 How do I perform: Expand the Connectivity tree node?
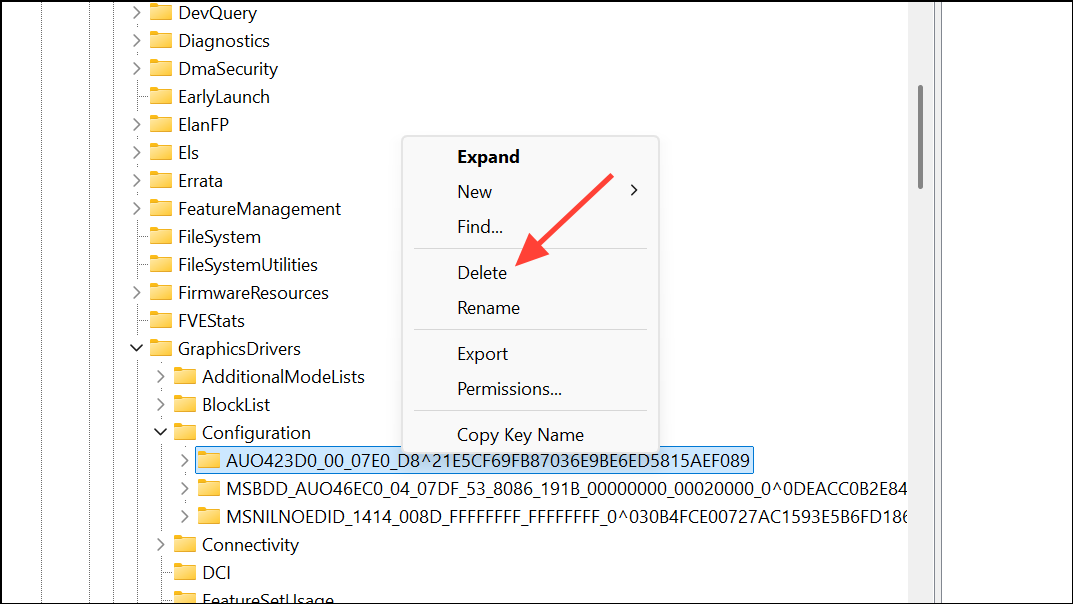pos(161,545)
